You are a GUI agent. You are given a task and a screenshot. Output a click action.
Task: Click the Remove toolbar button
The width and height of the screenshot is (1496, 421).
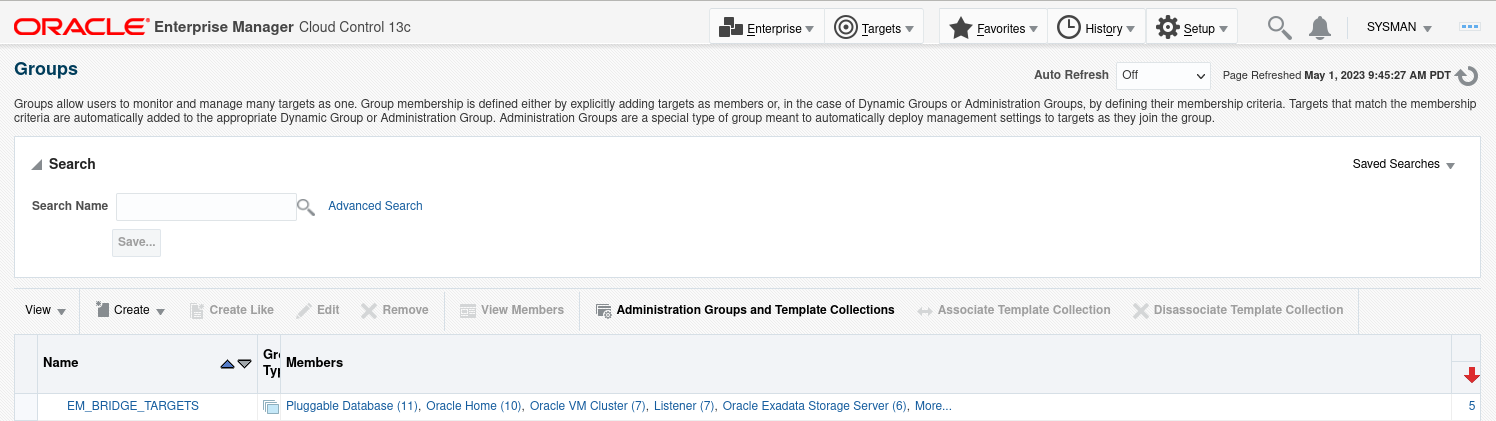click(395, 310)
